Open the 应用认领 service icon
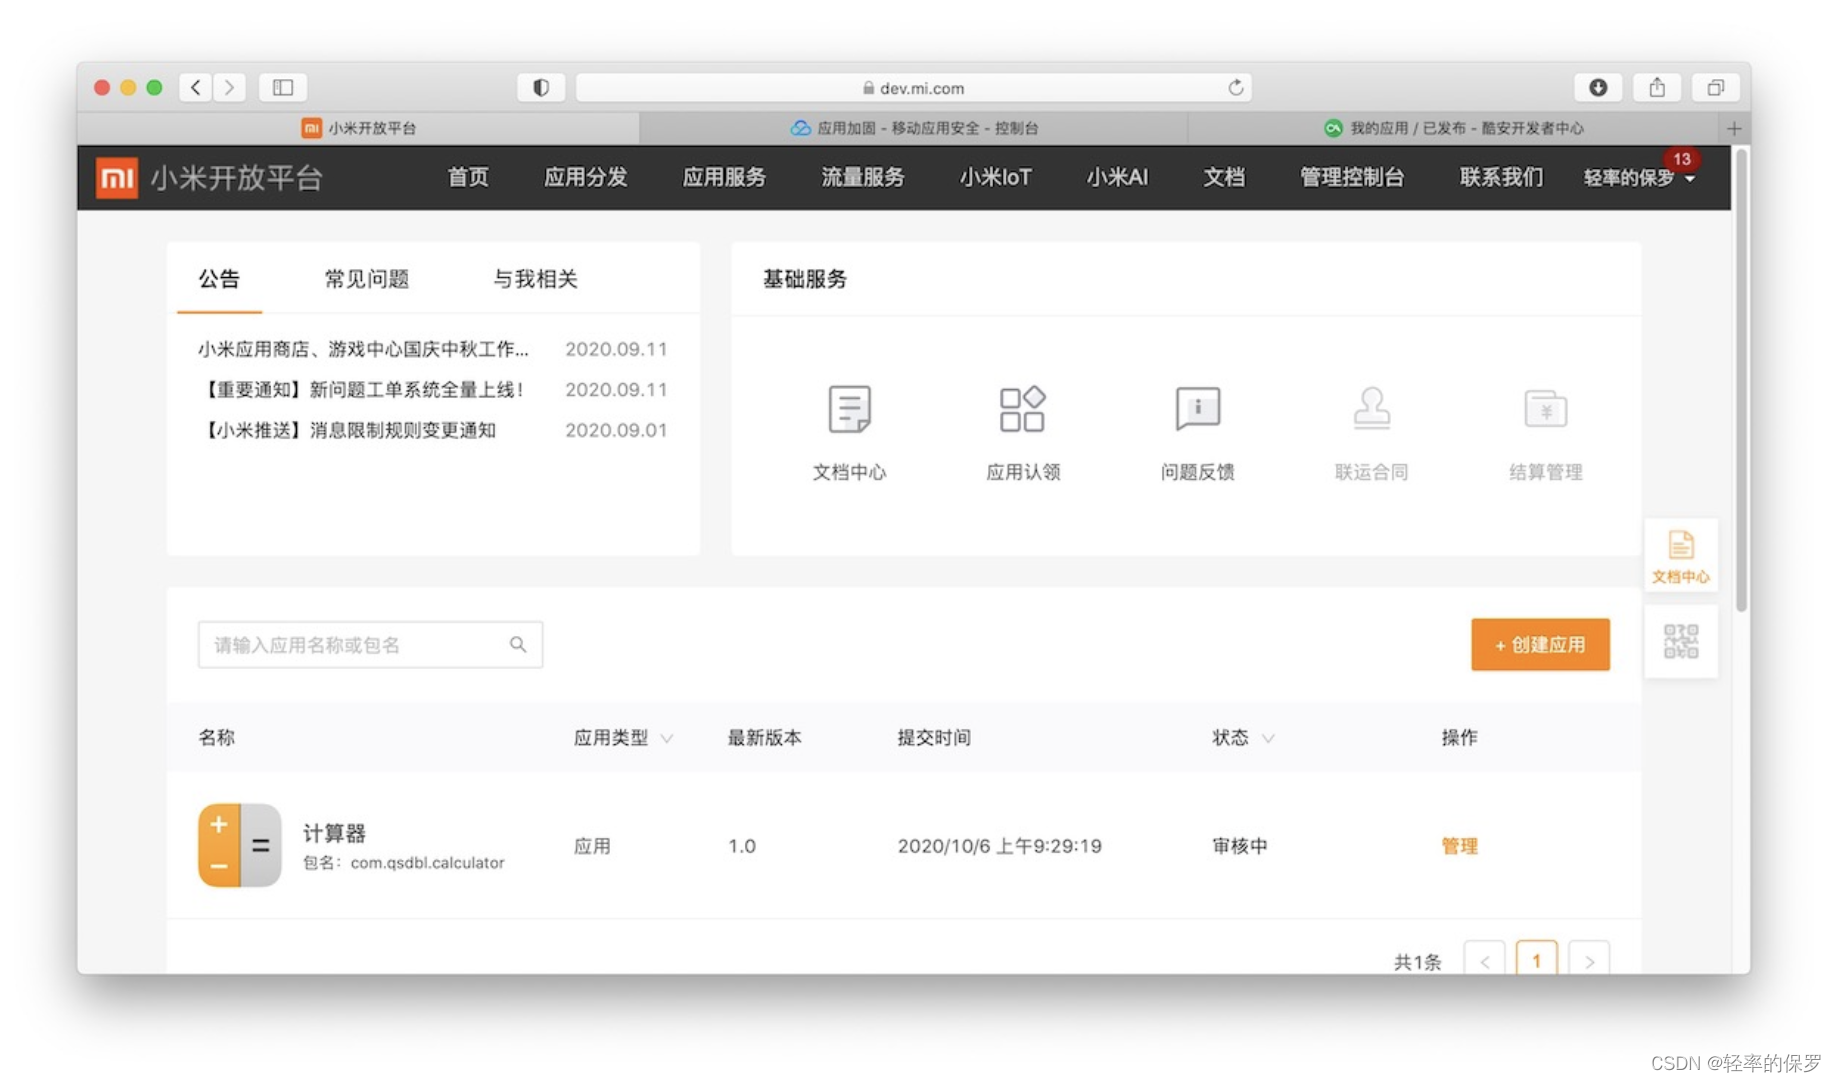This screenshot has height=1082, width=1836. click(1022, 409)
